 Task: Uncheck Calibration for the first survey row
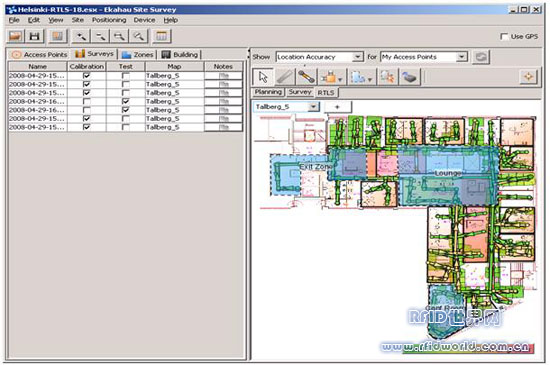[86, 76]
